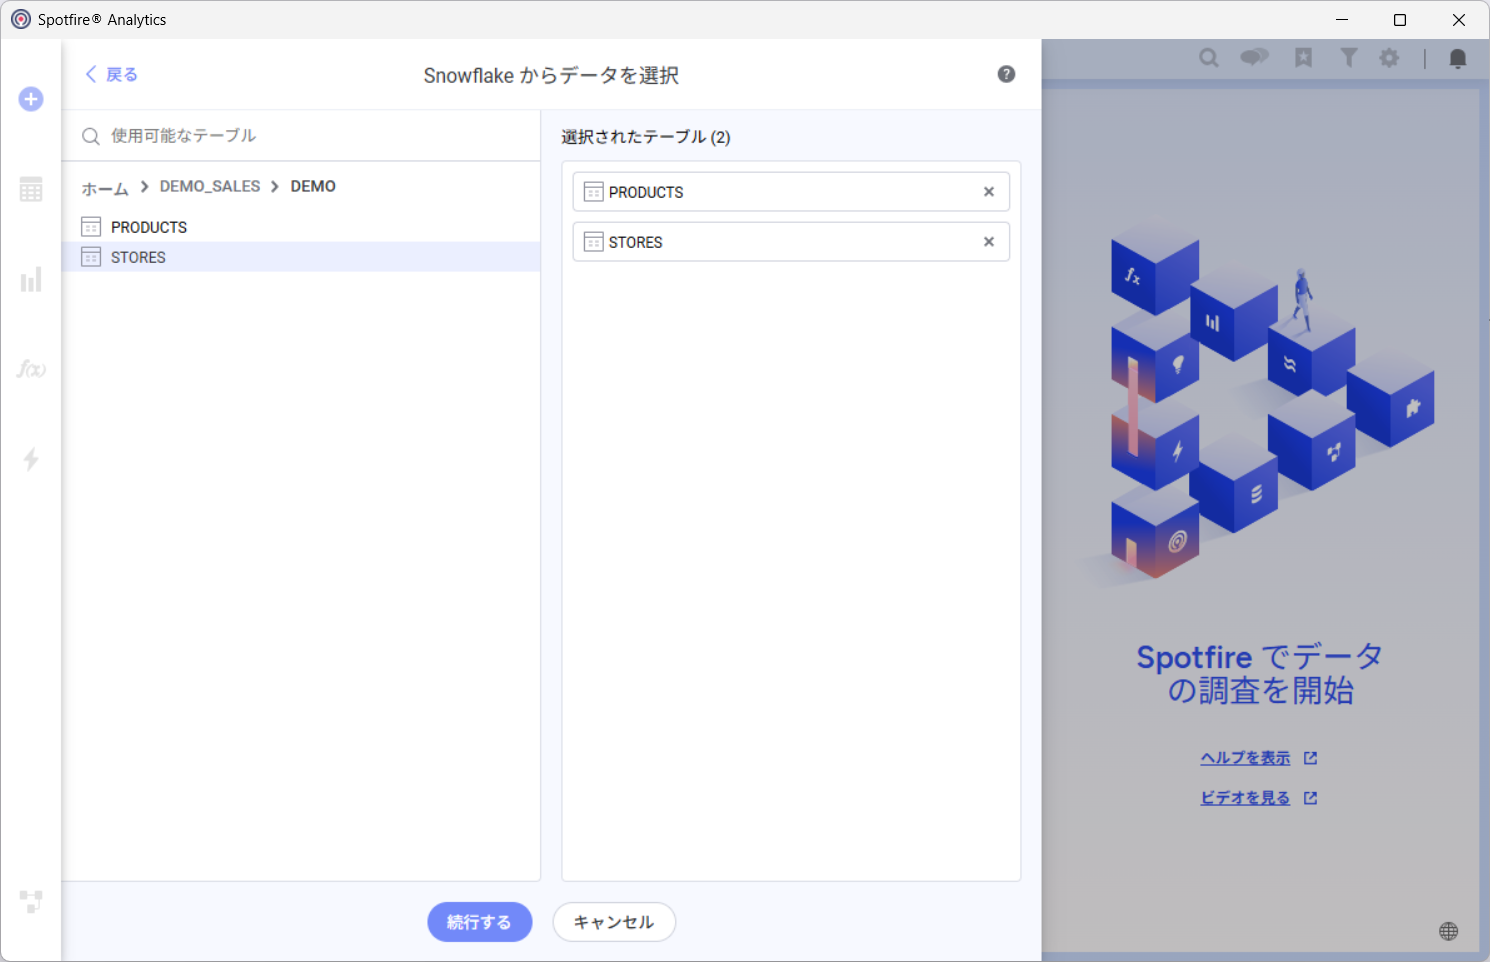
Task: Remove STORES from selected tables
Action: (989, 242)
